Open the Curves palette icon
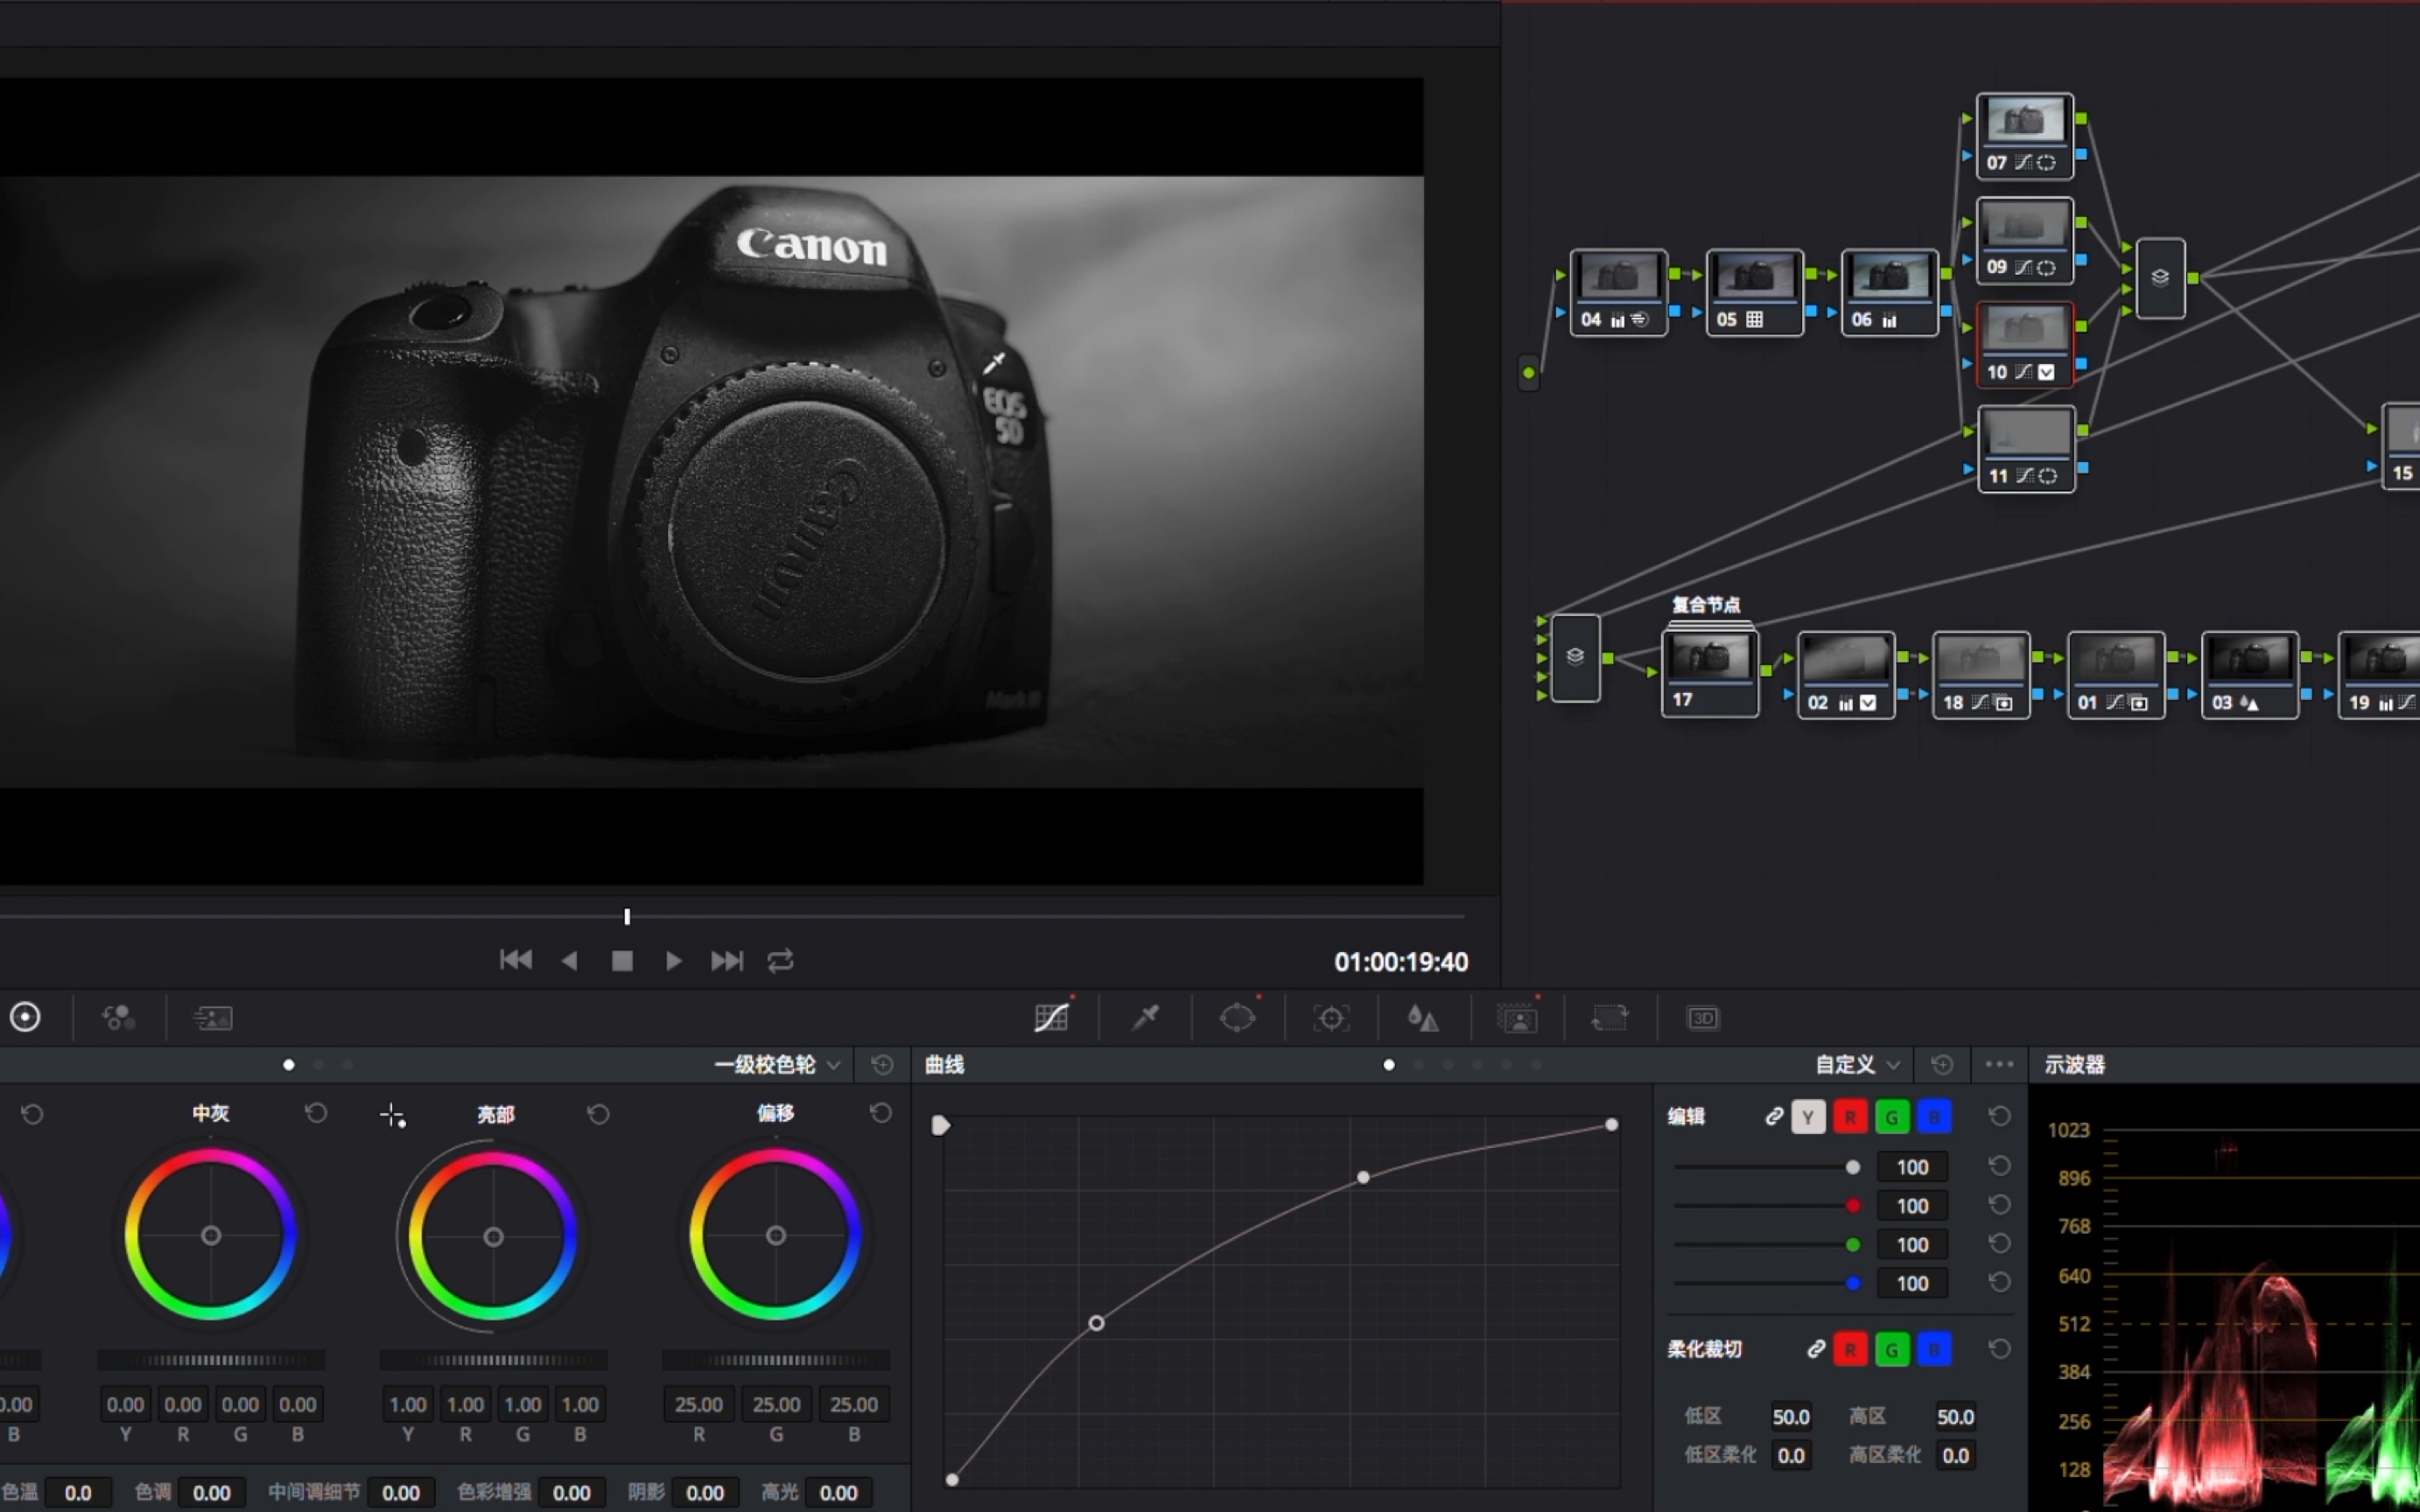 tap(1051, 1018)
